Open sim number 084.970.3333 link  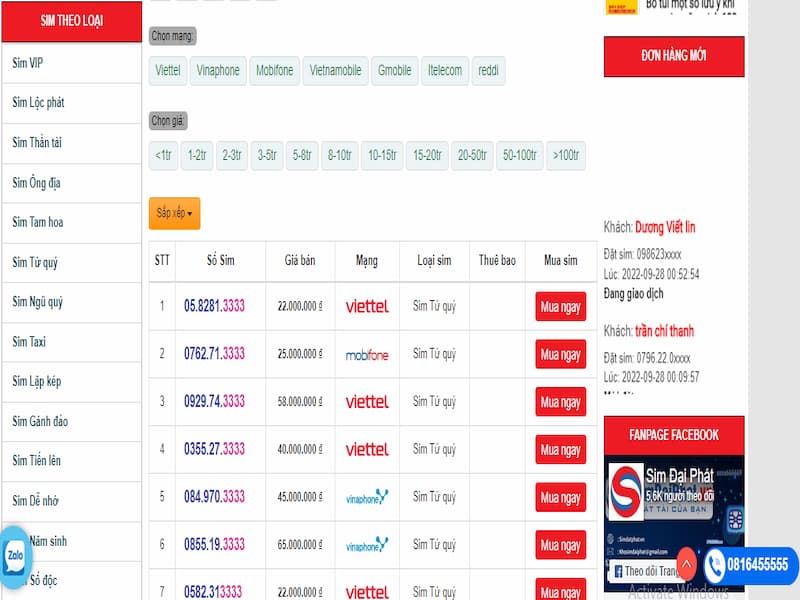pos(214,497)
